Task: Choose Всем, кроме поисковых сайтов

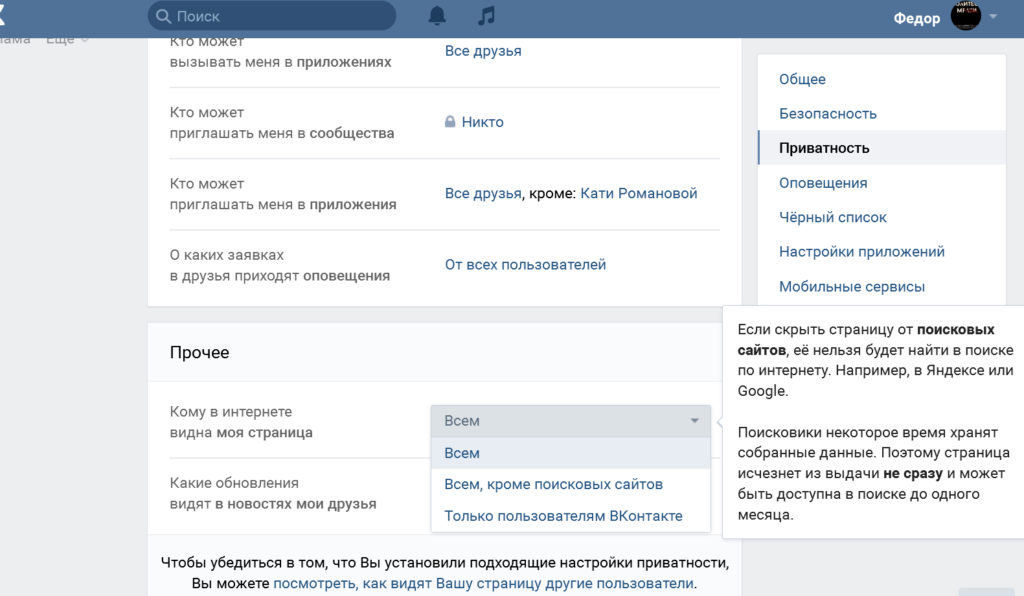Action: (x=553, y=484)
